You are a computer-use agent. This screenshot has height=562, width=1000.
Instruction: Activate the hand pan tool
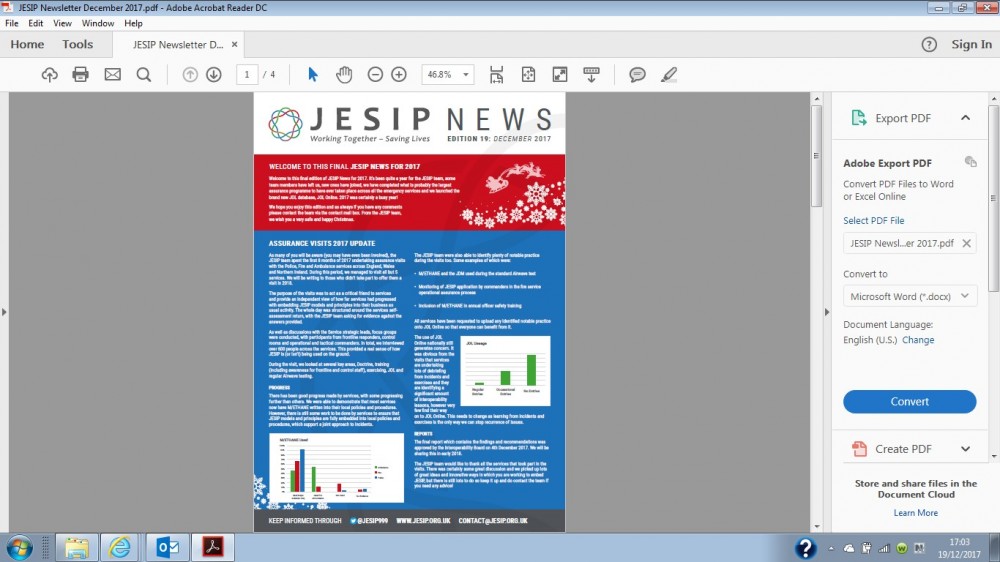(x=344, y=75)
